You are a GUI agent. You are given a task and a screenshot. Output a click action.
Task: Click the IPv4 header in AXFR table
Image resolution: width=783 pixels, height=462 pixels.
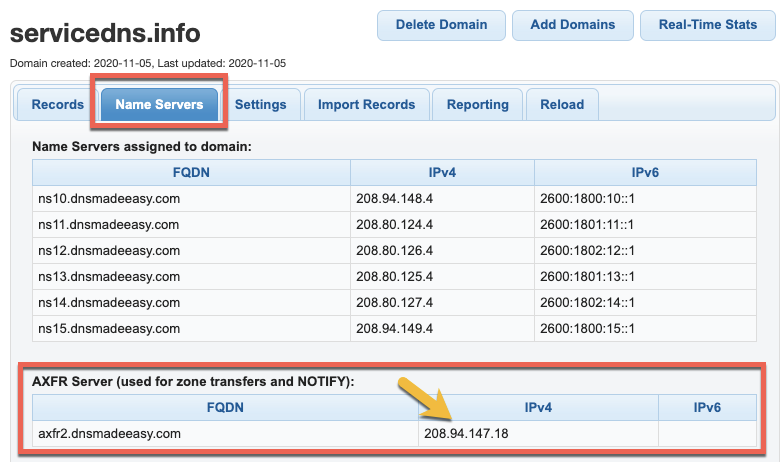(x=538, y=408)
